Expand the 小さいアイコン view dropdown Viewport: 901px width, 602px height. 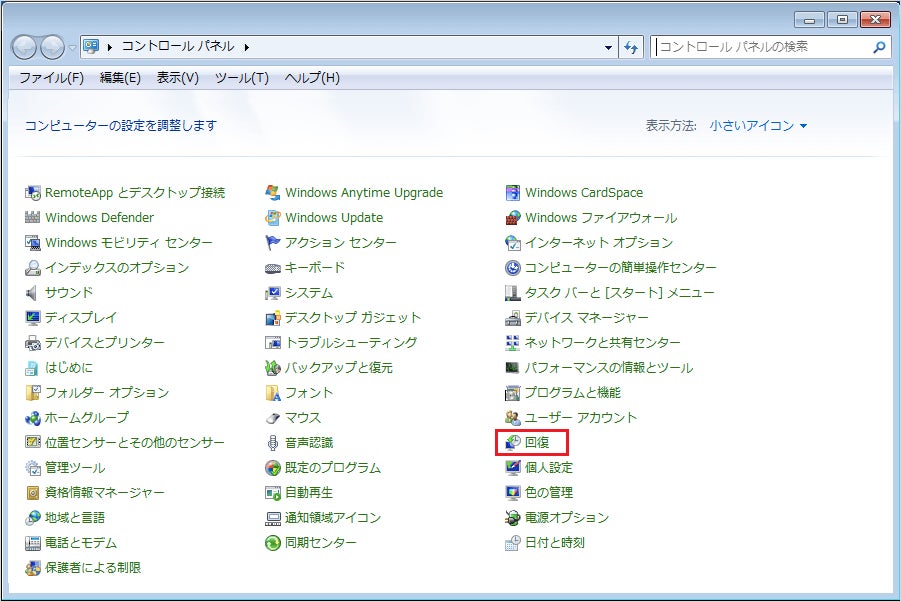[758, 126]
